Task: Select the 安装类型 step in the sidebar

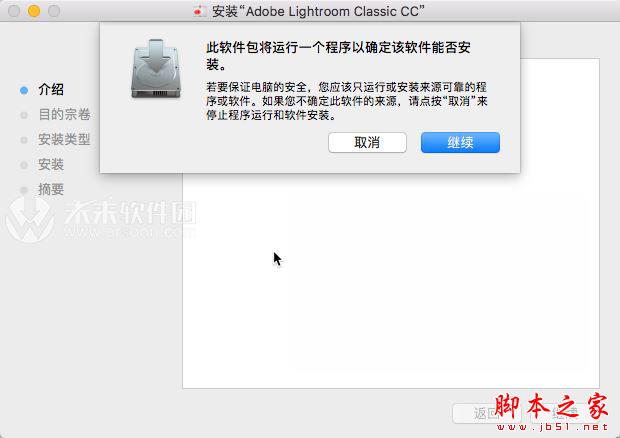Action: (64, 139)
